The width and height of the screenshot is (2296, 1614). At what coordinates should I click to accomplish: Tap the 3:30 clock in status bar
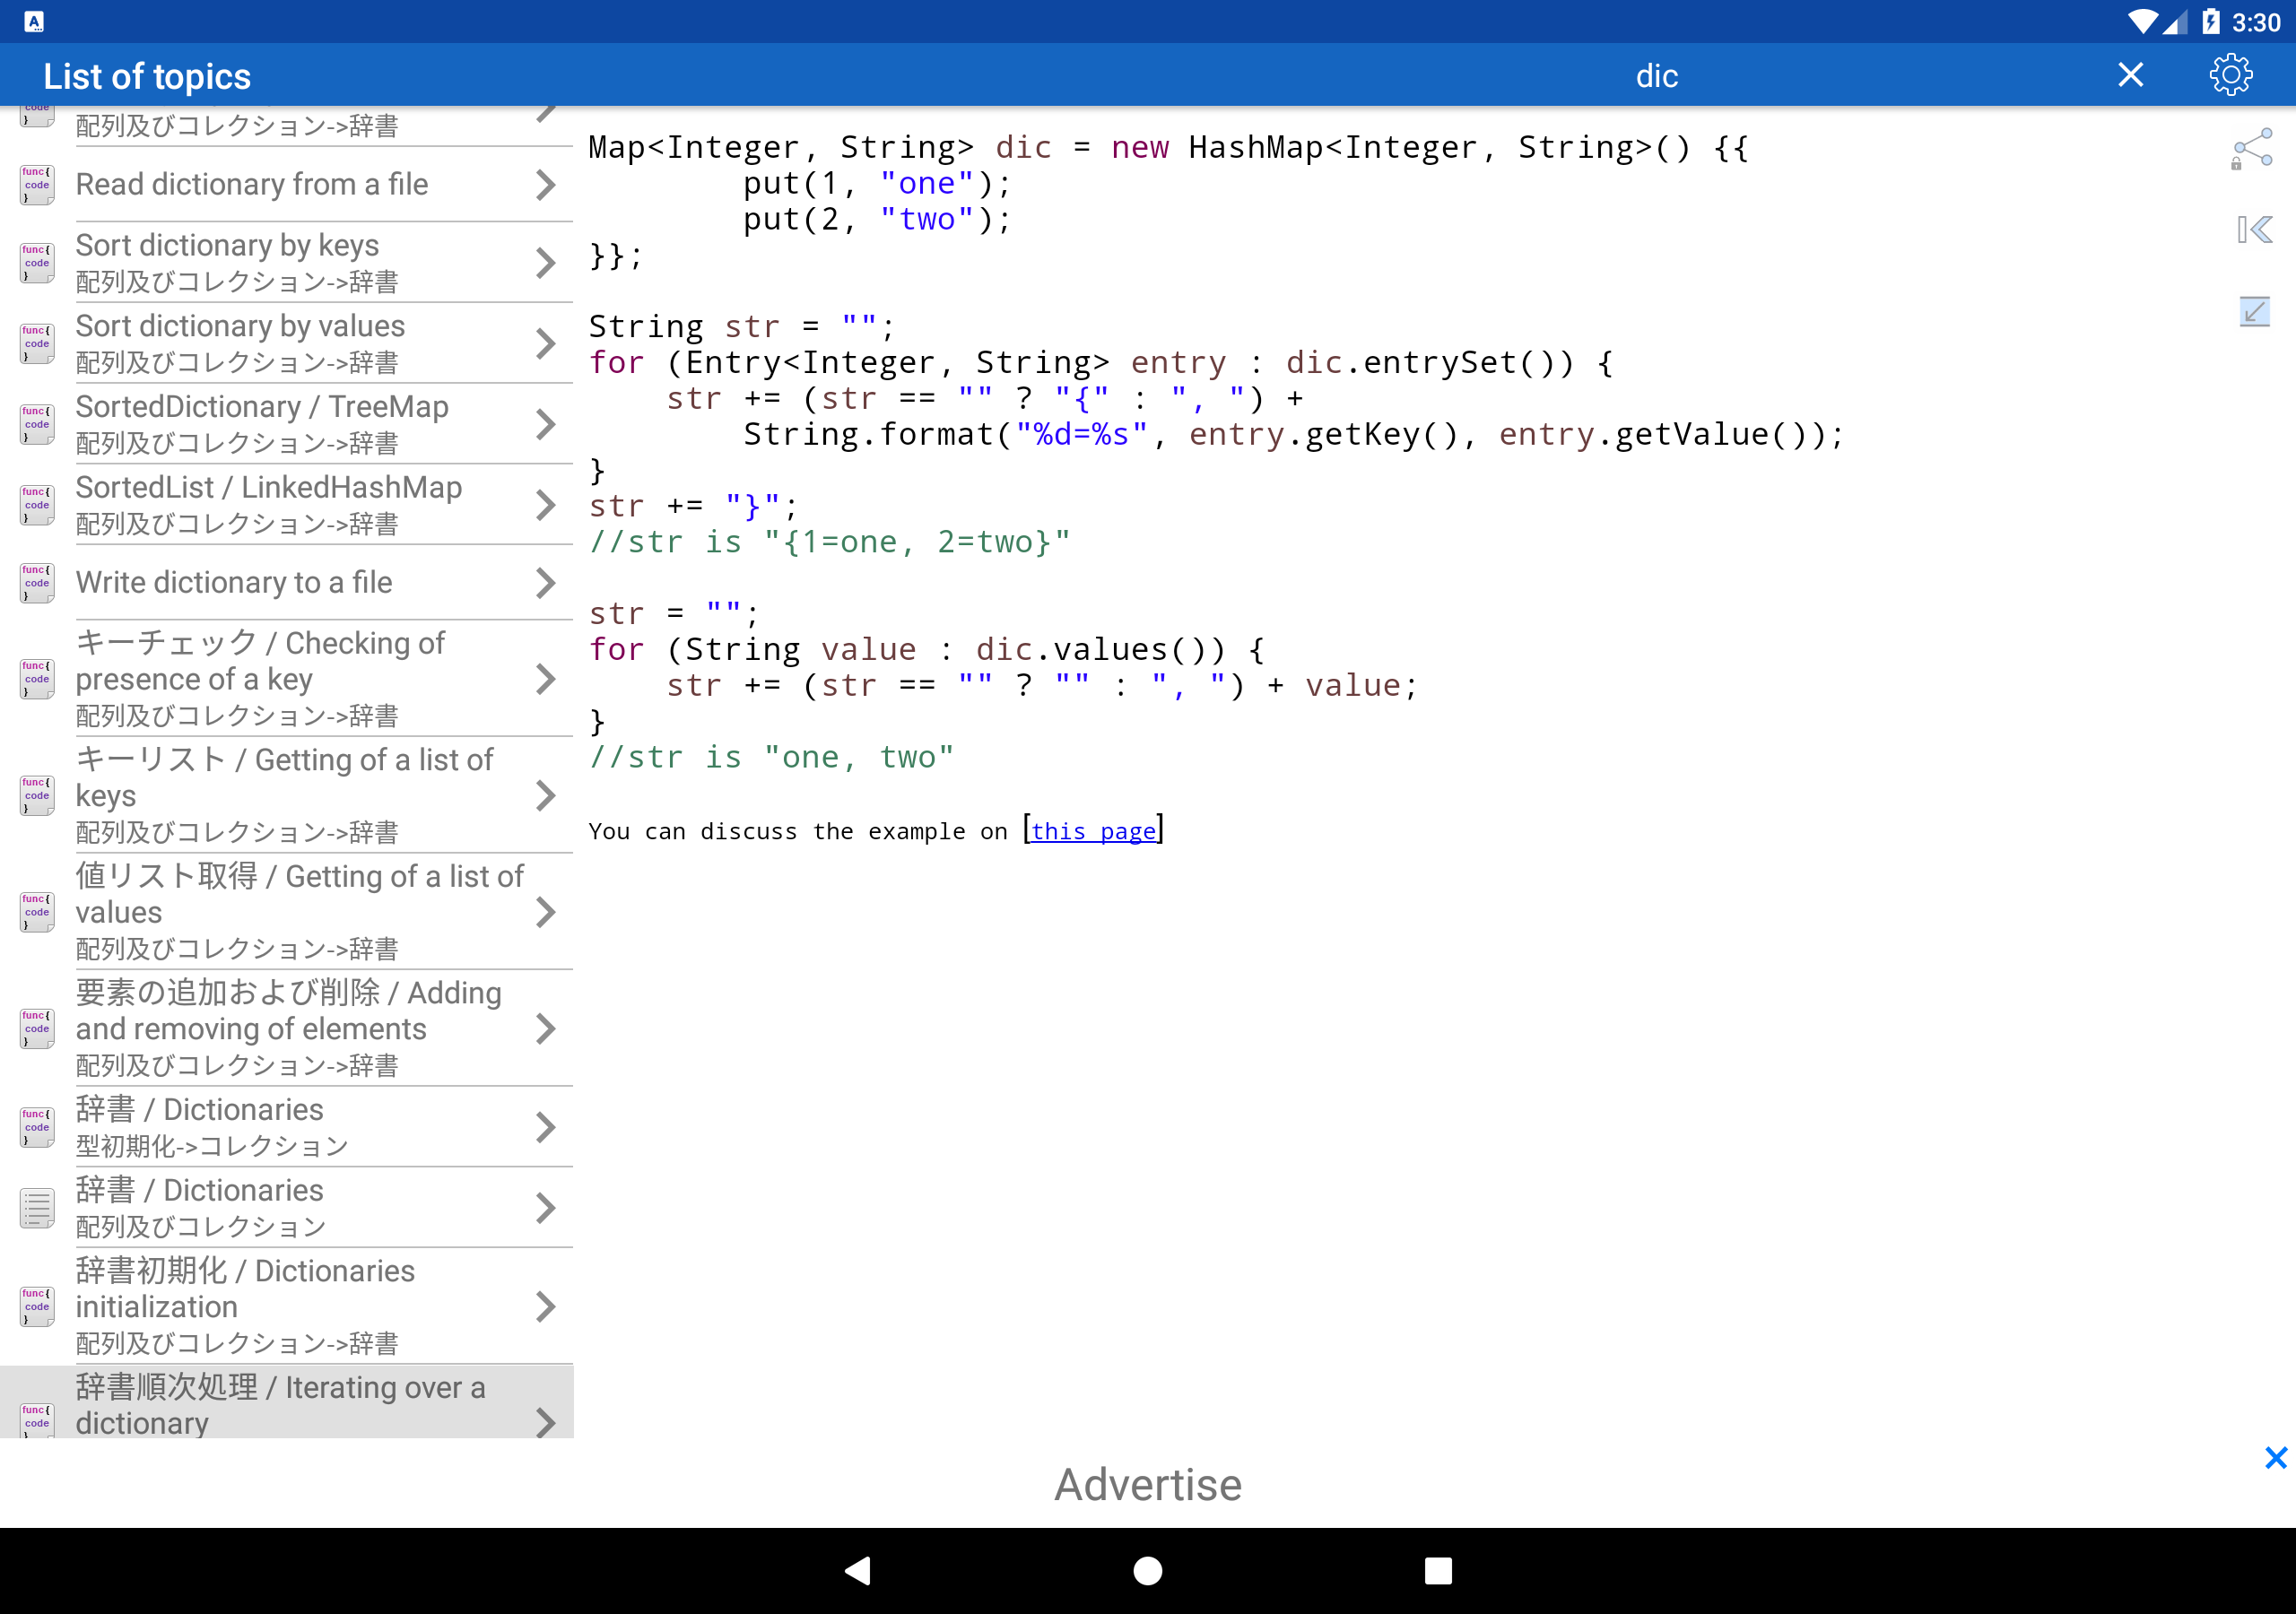[x=2256, y=22]
